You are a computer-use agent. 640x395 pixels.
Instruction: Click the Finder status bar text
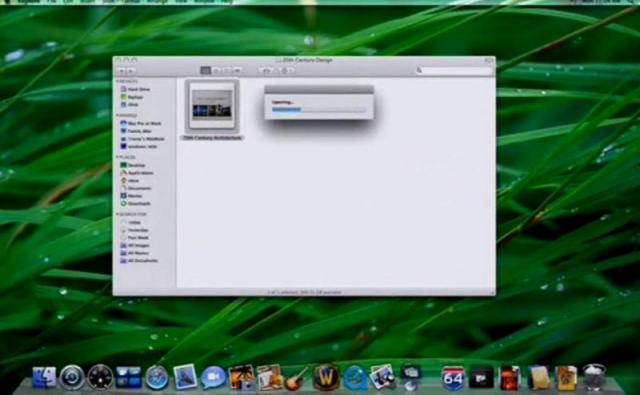click(304, 292)
